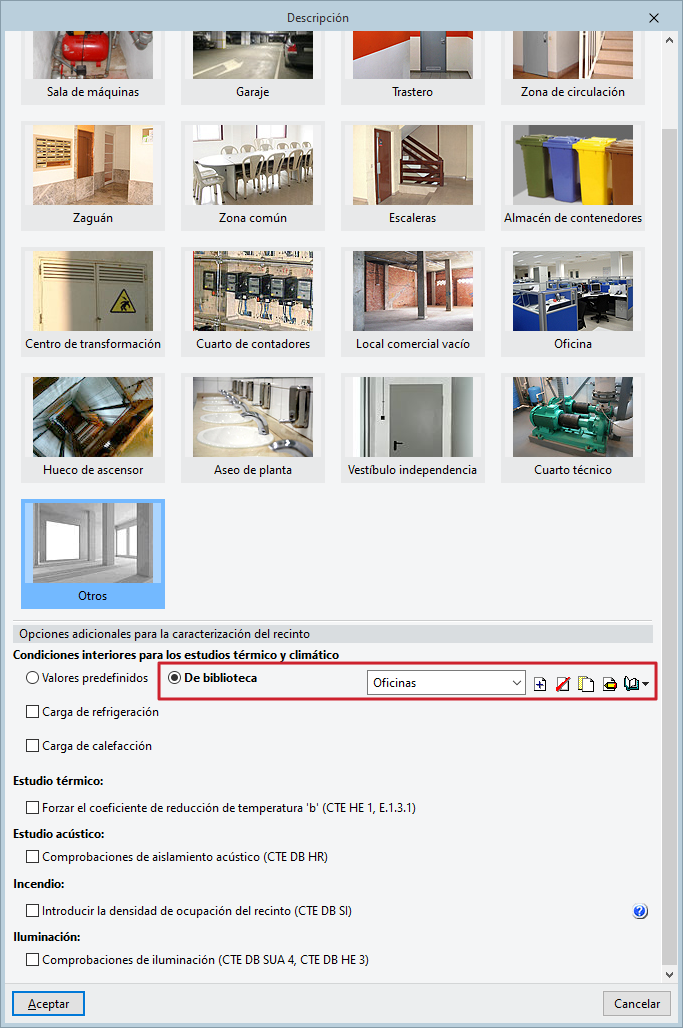This screenshot has width=683, height=1028.
Task: Click the vertical scrollbar thumb
Action: (669, 546)
